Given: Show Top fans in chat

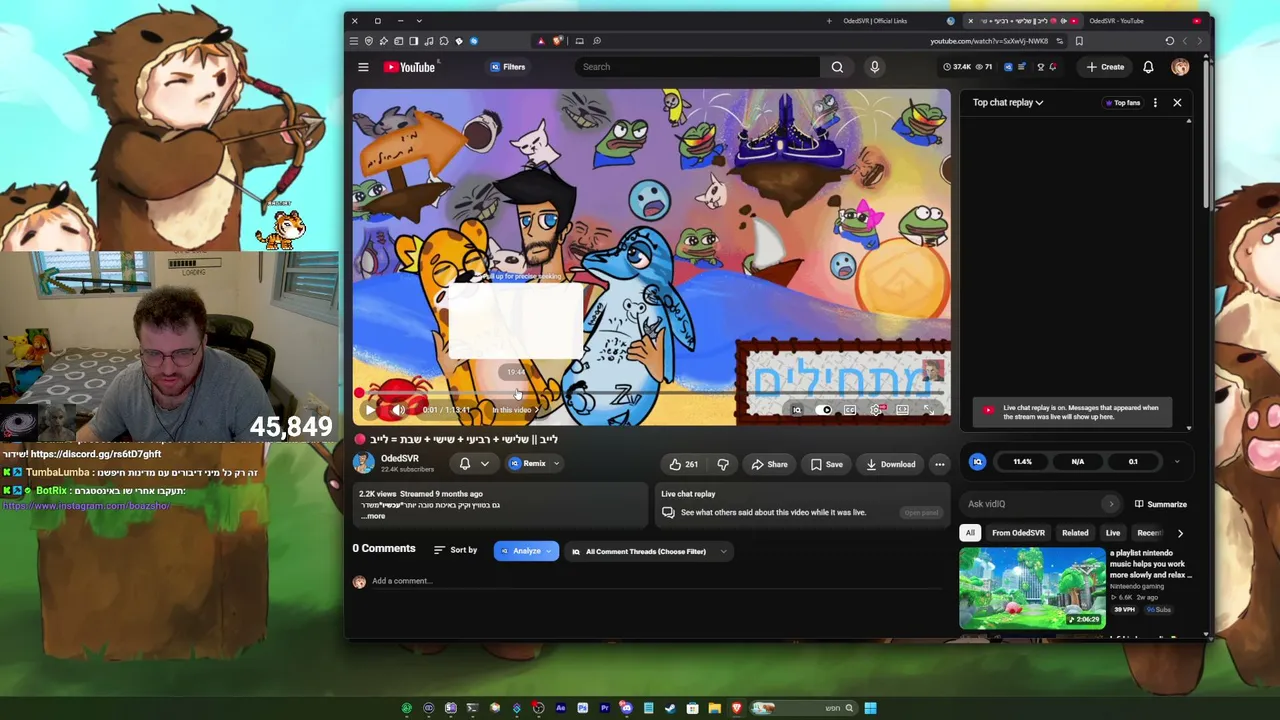Looking at the screenshot, I should tap(1122, 102).
